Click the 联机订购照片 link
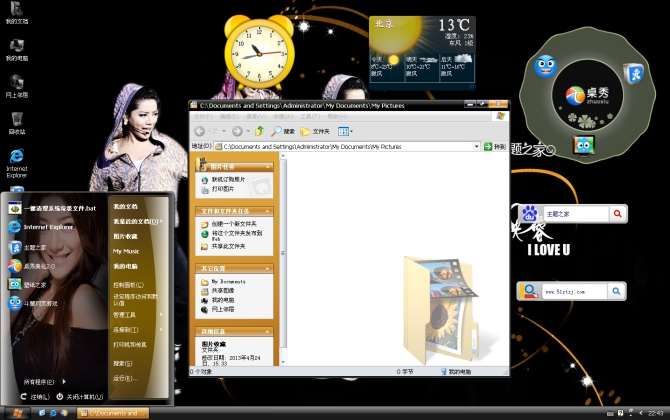Image resolution: width=670 pixels, height=420 pixels. [x=228, y=179]
